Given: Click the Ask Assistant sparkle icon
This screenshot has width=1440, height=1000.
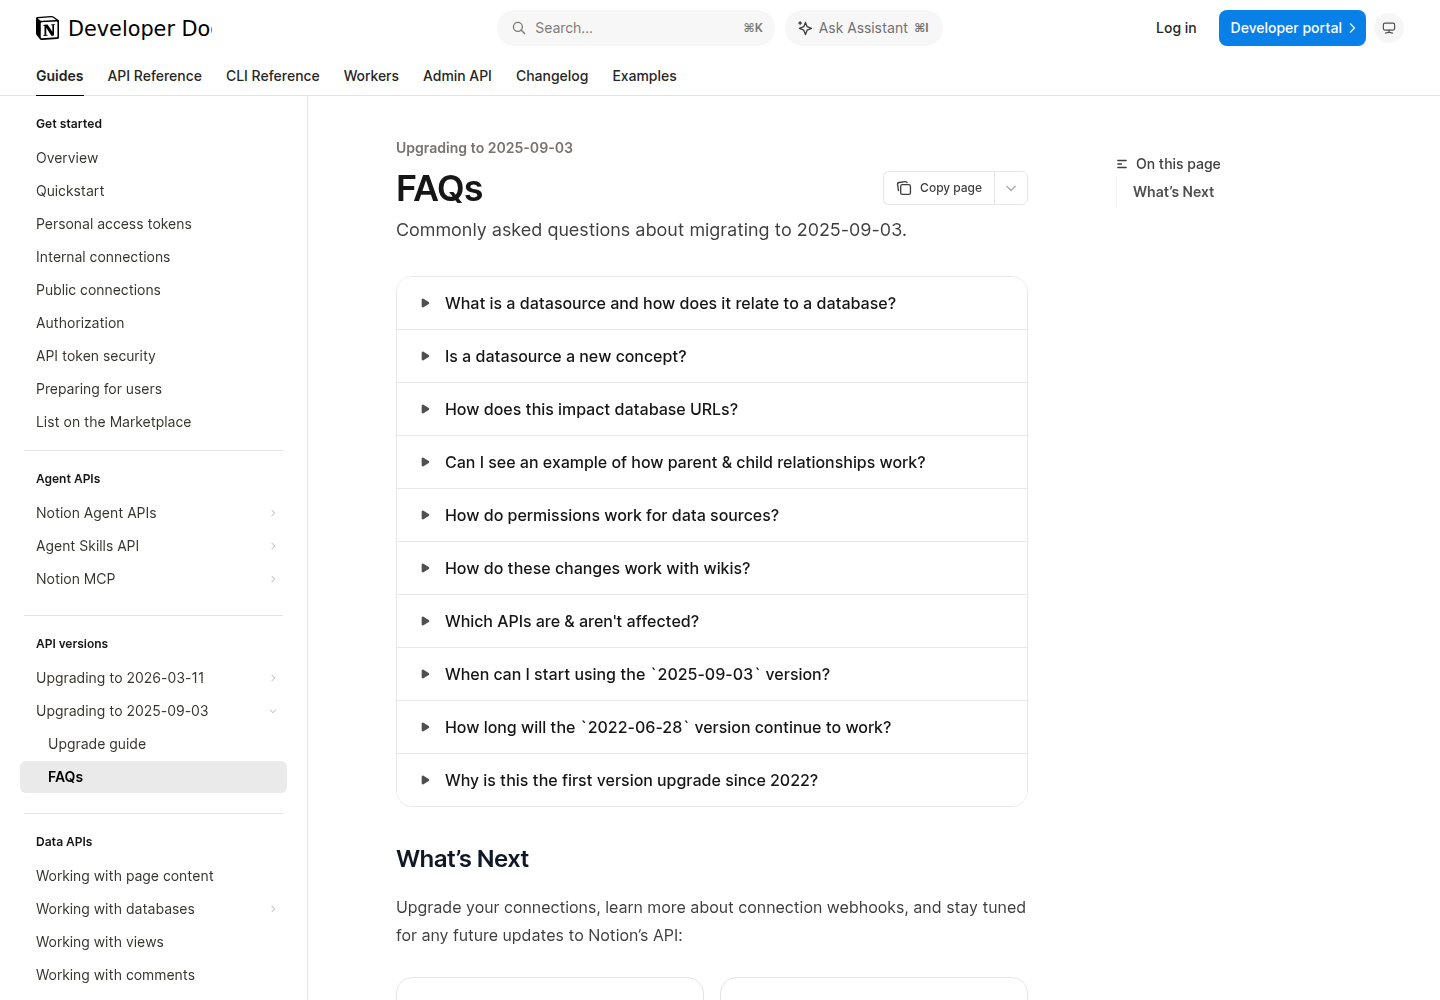Looking at the screenshot, I should coord(805,28).
